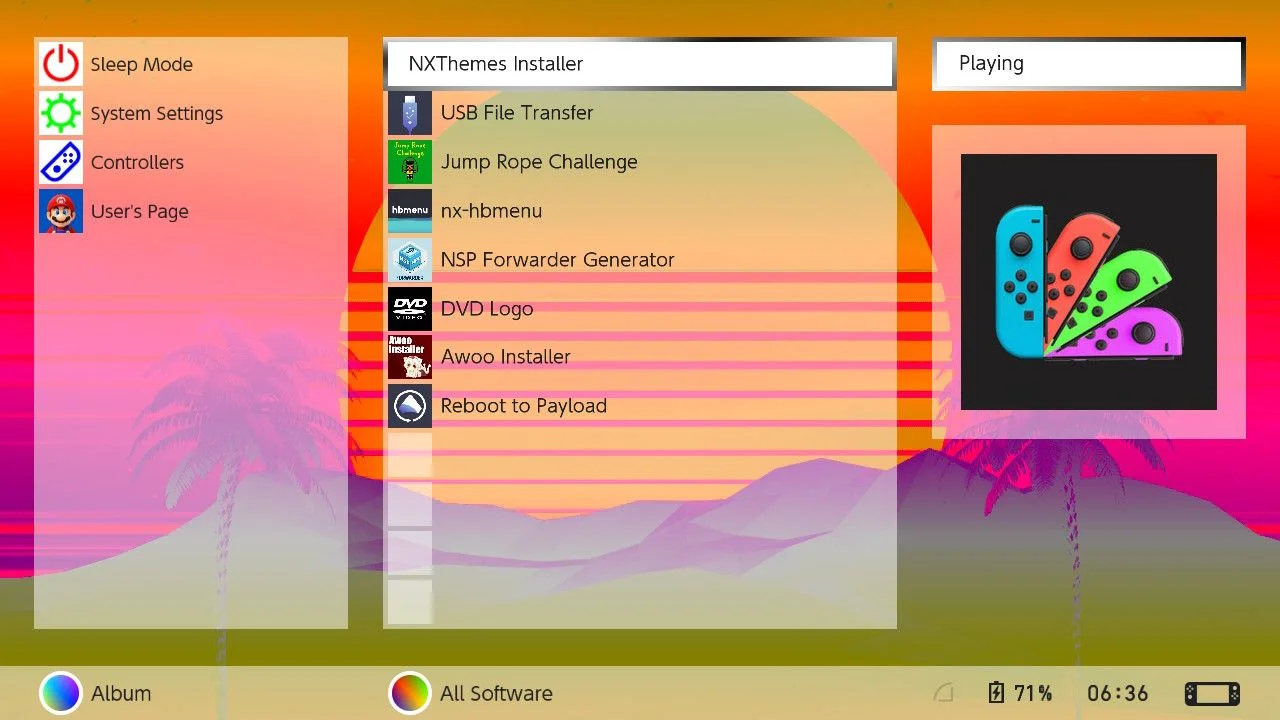Click the red Sleep Mode power icon
Image resolution: width=1280 pixels, height=720 pixels.
61,64
